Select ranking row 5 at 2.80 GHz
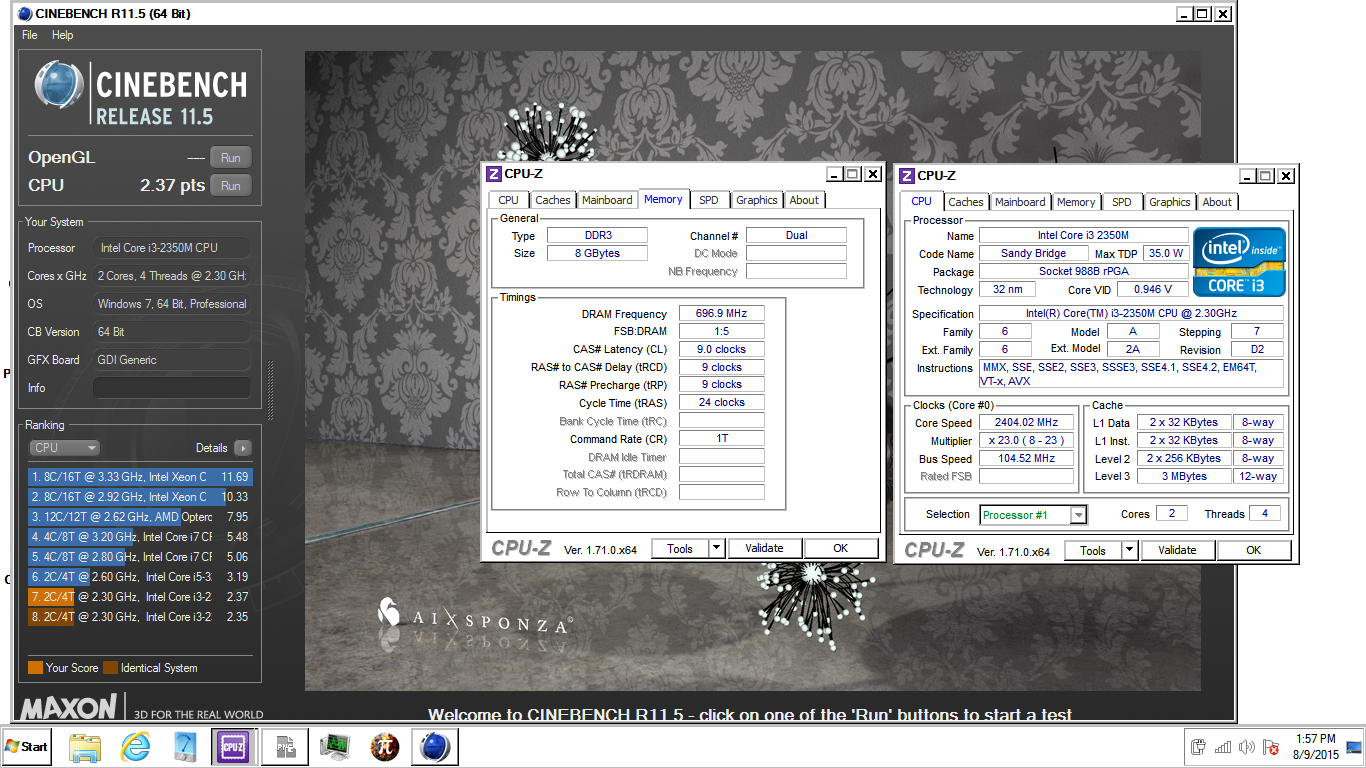The height and width of the screenshot is (768, 1366). [140, 557]
